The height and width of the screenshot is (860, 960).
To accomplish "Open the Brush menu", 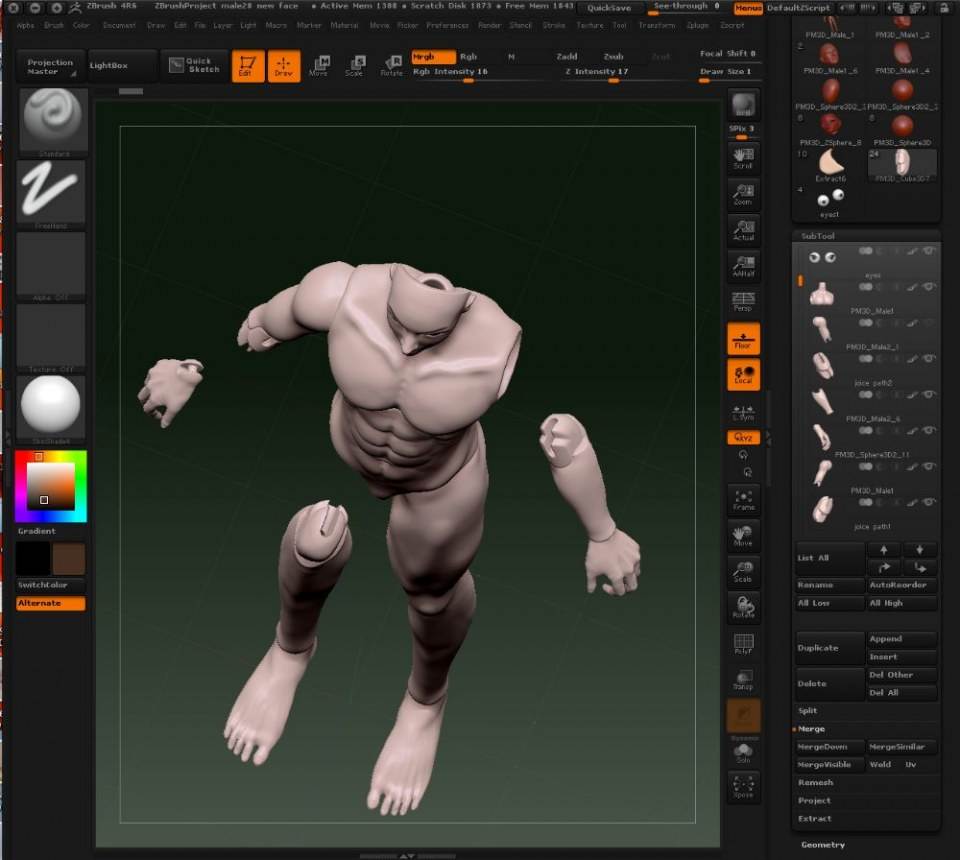I will [x=54, y=26].
